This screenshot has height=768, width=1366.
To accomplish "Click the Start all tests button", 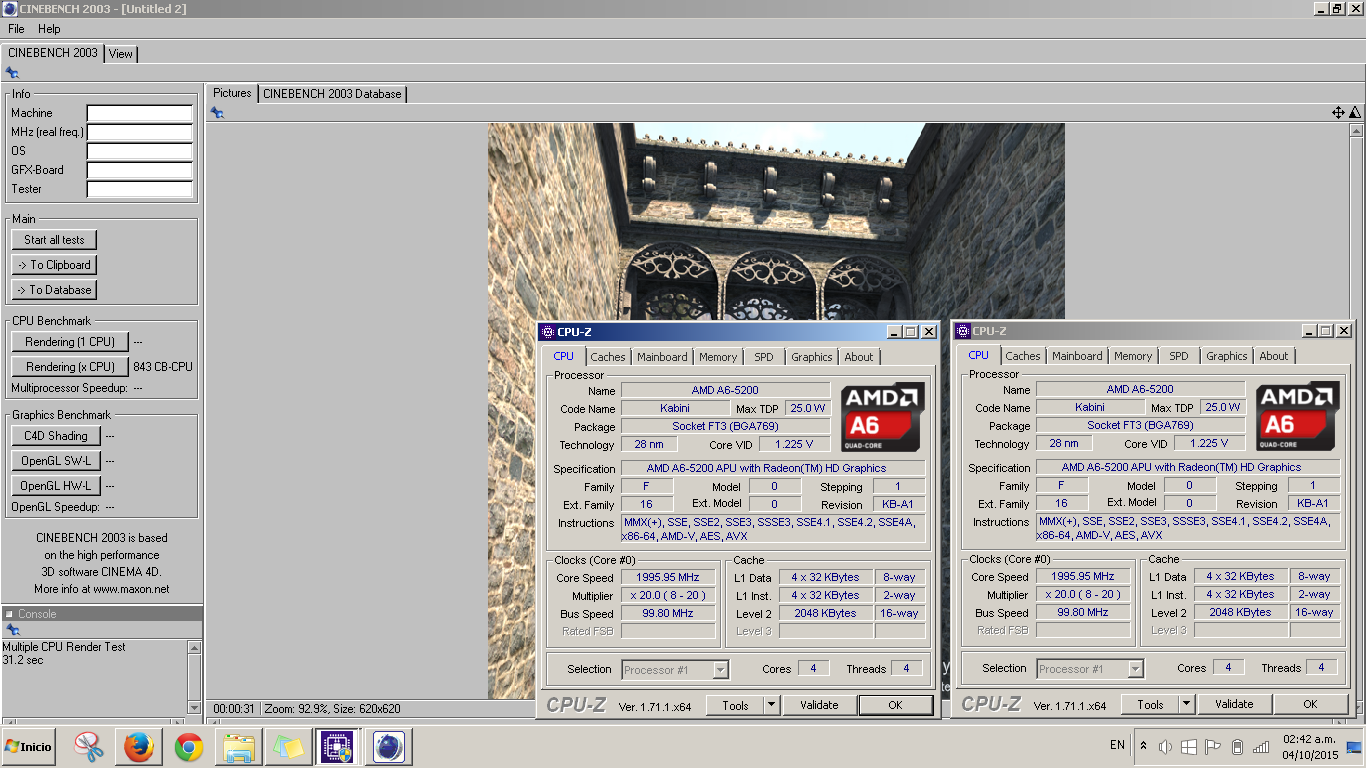I will pos(54,240).
